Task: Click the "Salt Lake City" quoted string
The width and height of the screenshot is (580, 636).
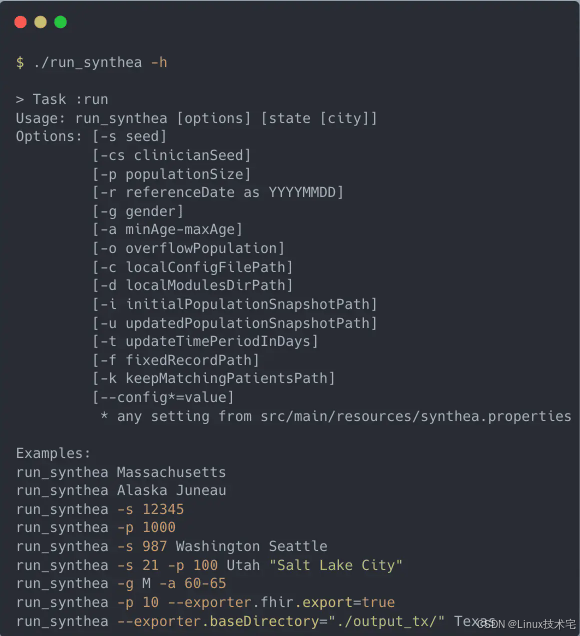Action: [336, 565]
